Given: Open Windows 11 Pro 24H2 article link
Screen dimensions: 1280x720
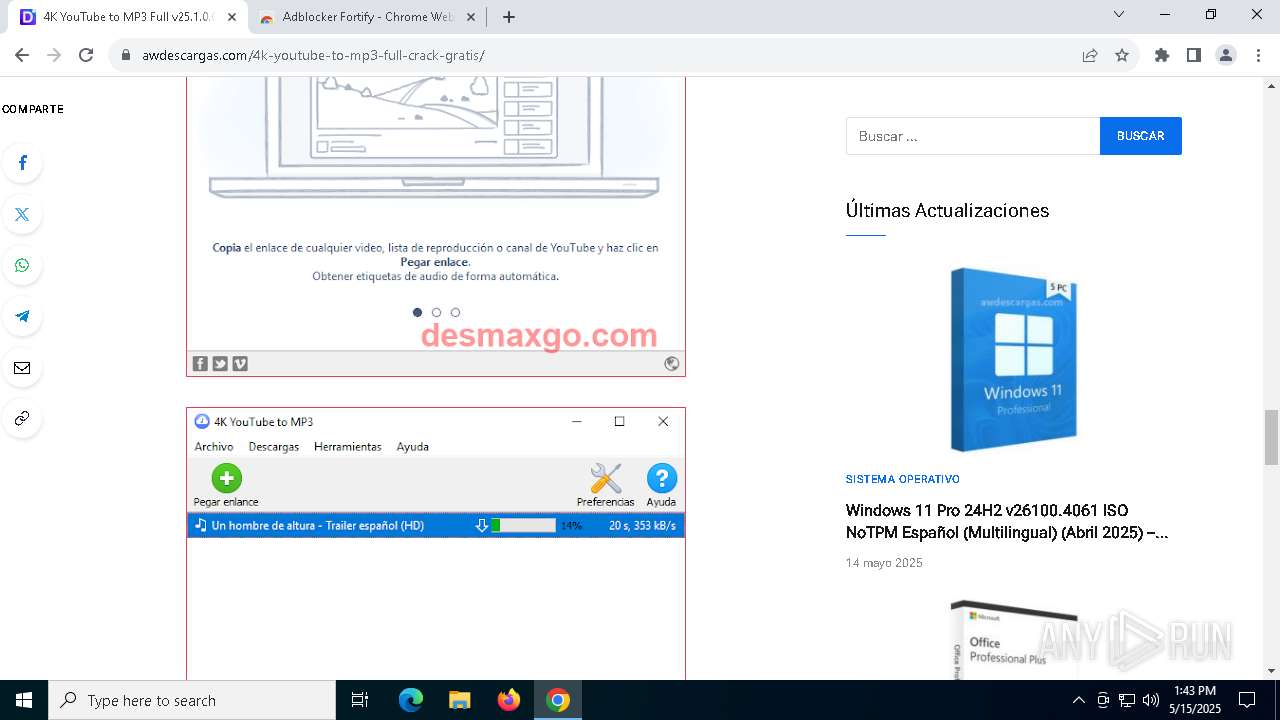Looking at the screenshot, I should (x=1007, y=521).
